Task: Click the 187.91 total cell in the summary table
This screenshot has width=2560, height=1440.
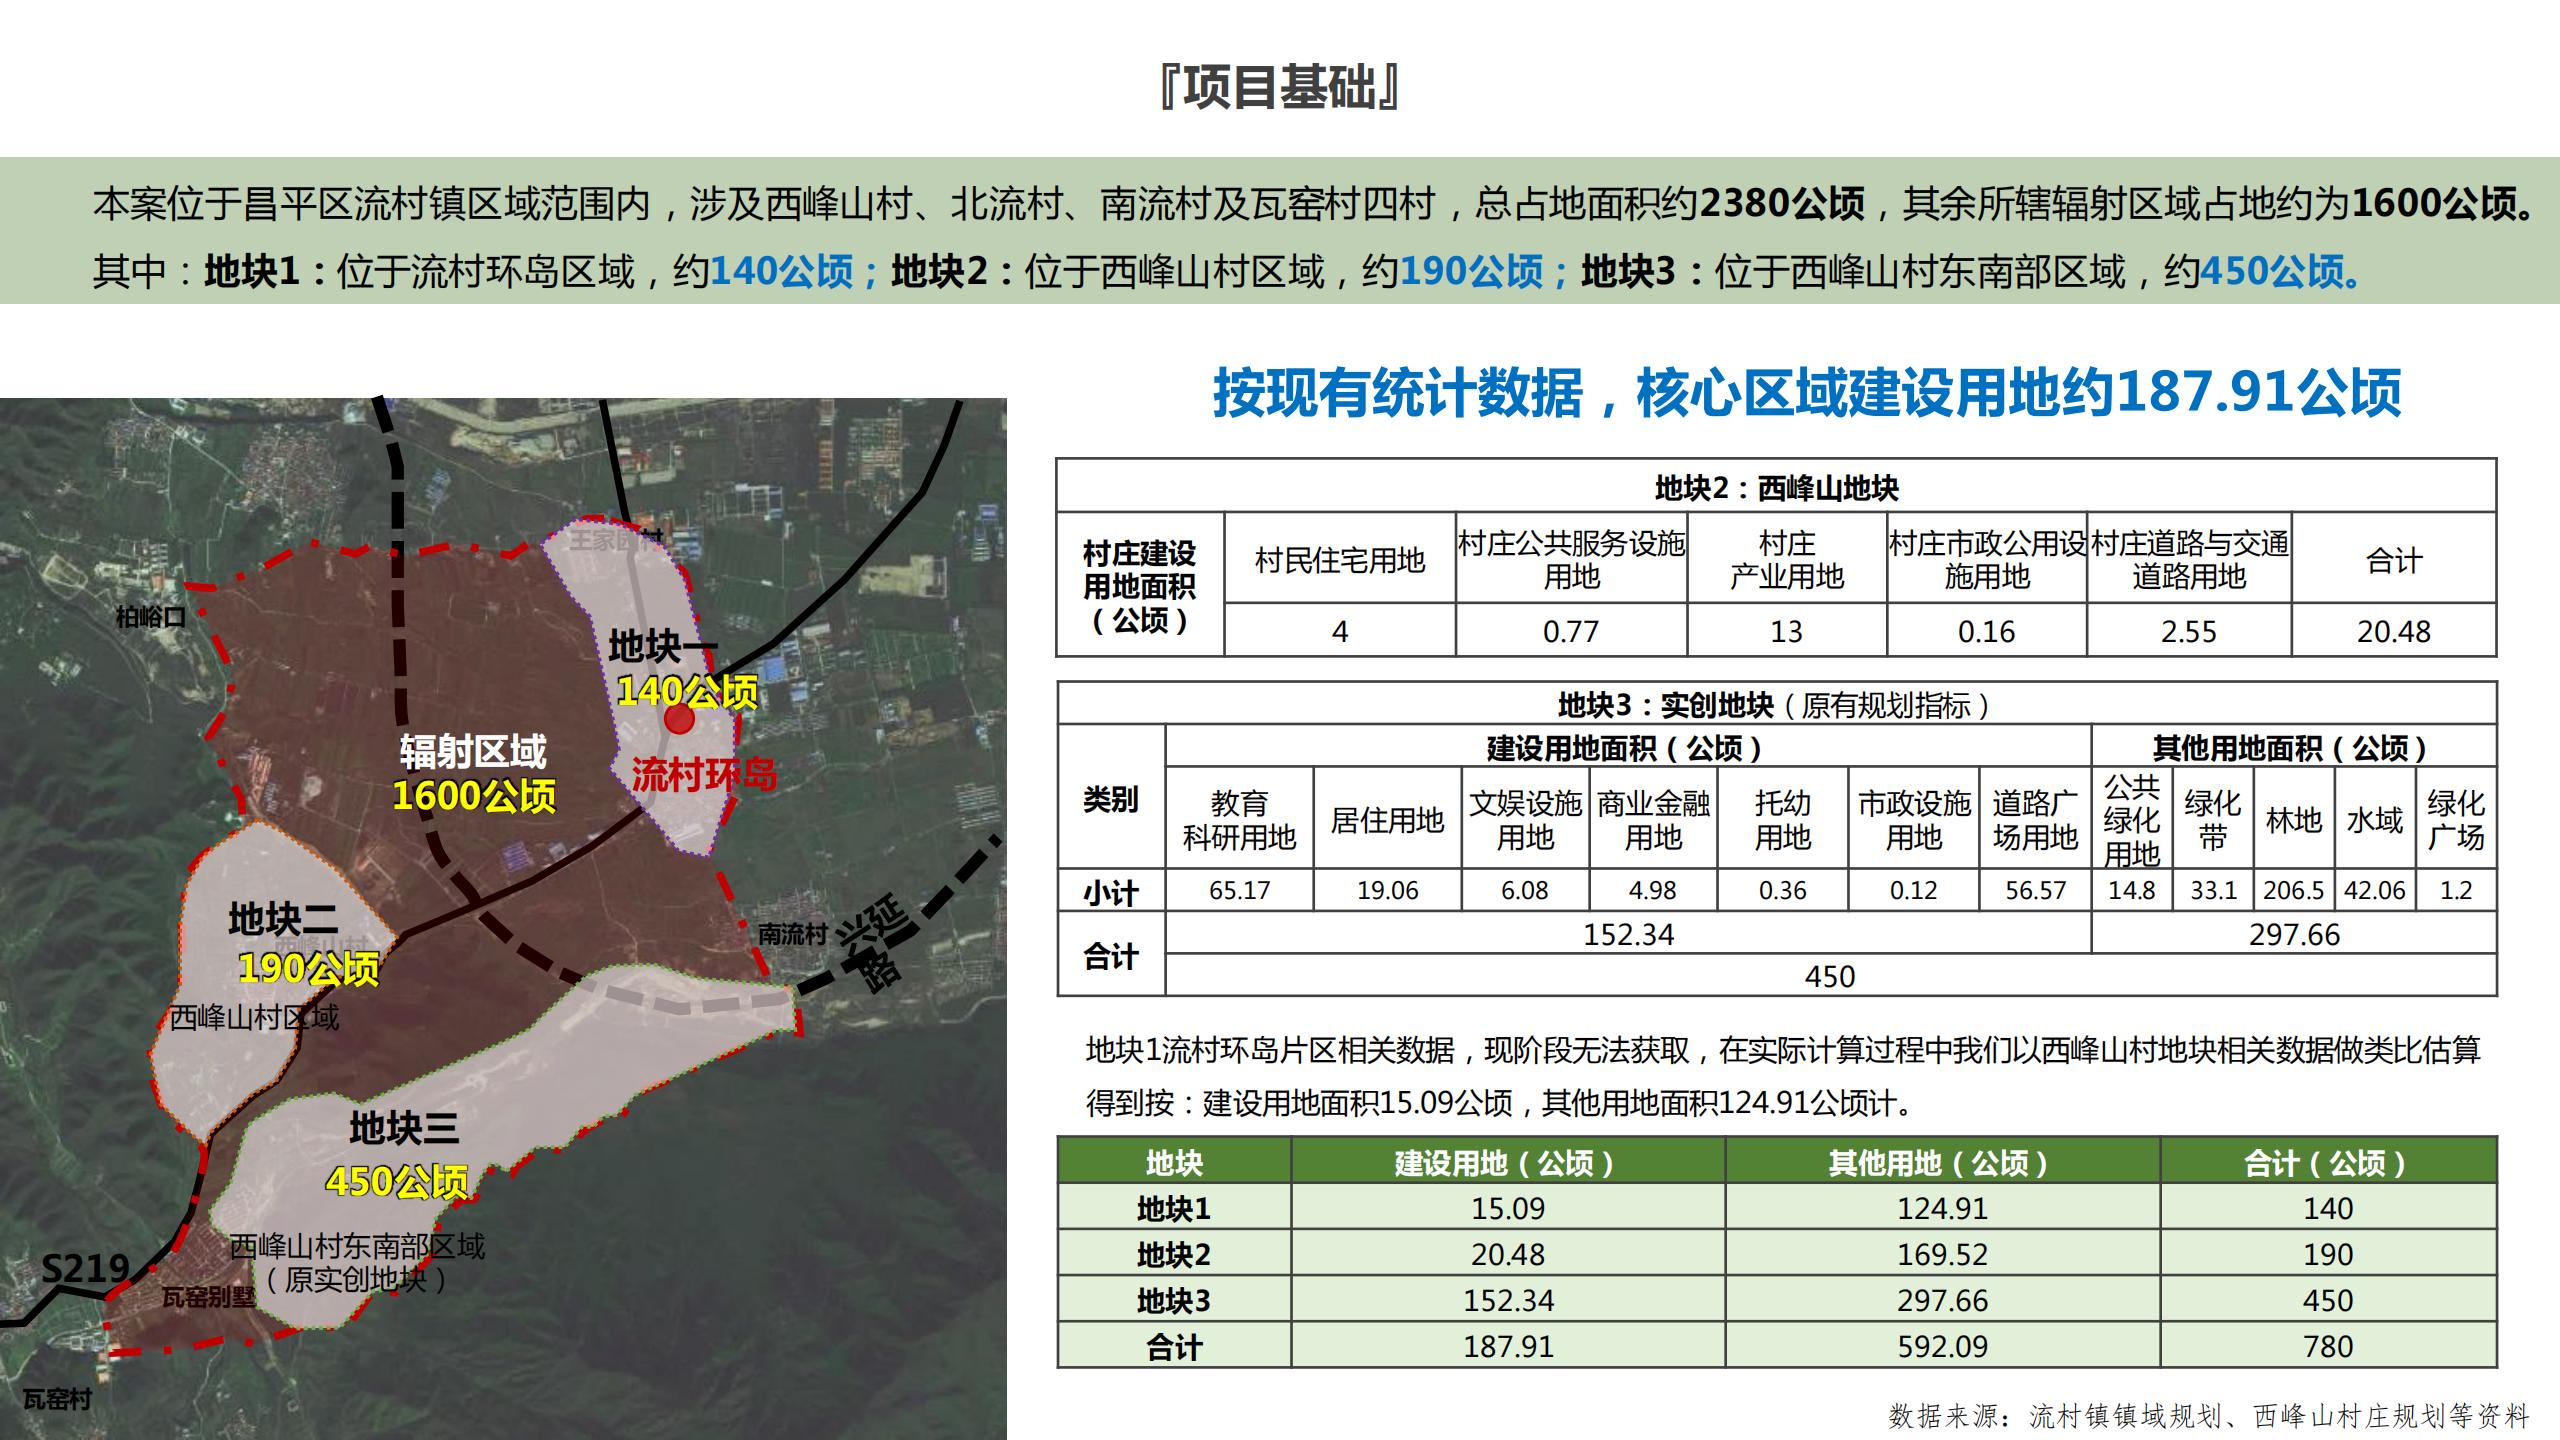Action: click(x=1507, y=1346)
